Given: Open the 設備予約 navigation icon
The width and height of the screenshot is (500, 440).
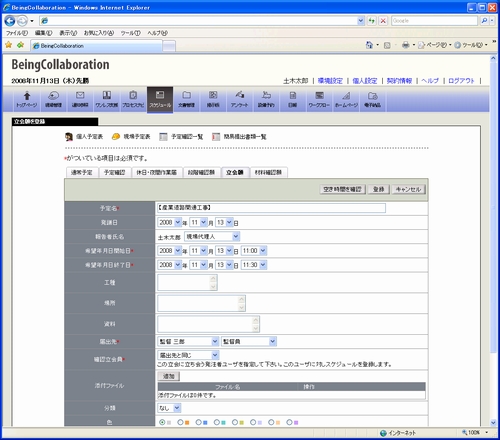Looking at the screenshot, I should pyautogui.click(x=266, y=99).
